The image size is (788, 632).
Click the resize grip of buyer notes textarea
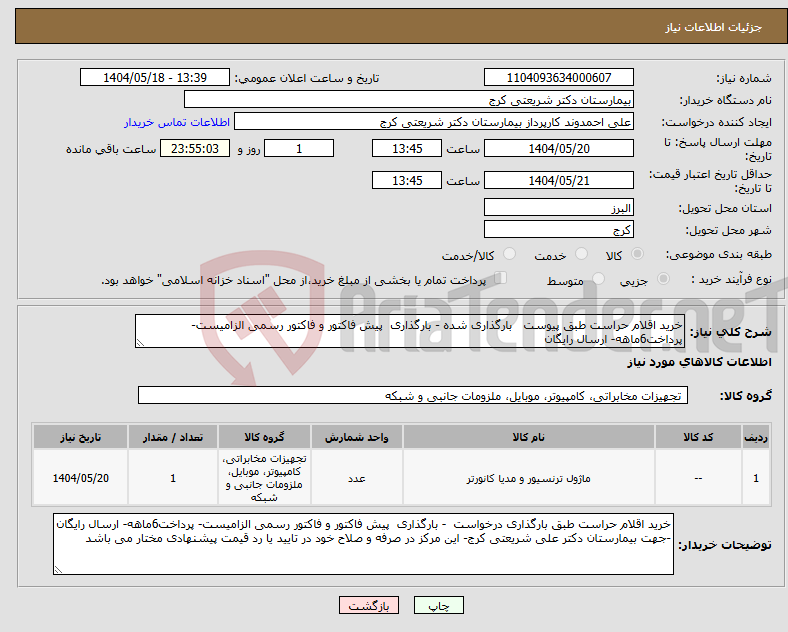pyautogui.click(x=58, y=569)
